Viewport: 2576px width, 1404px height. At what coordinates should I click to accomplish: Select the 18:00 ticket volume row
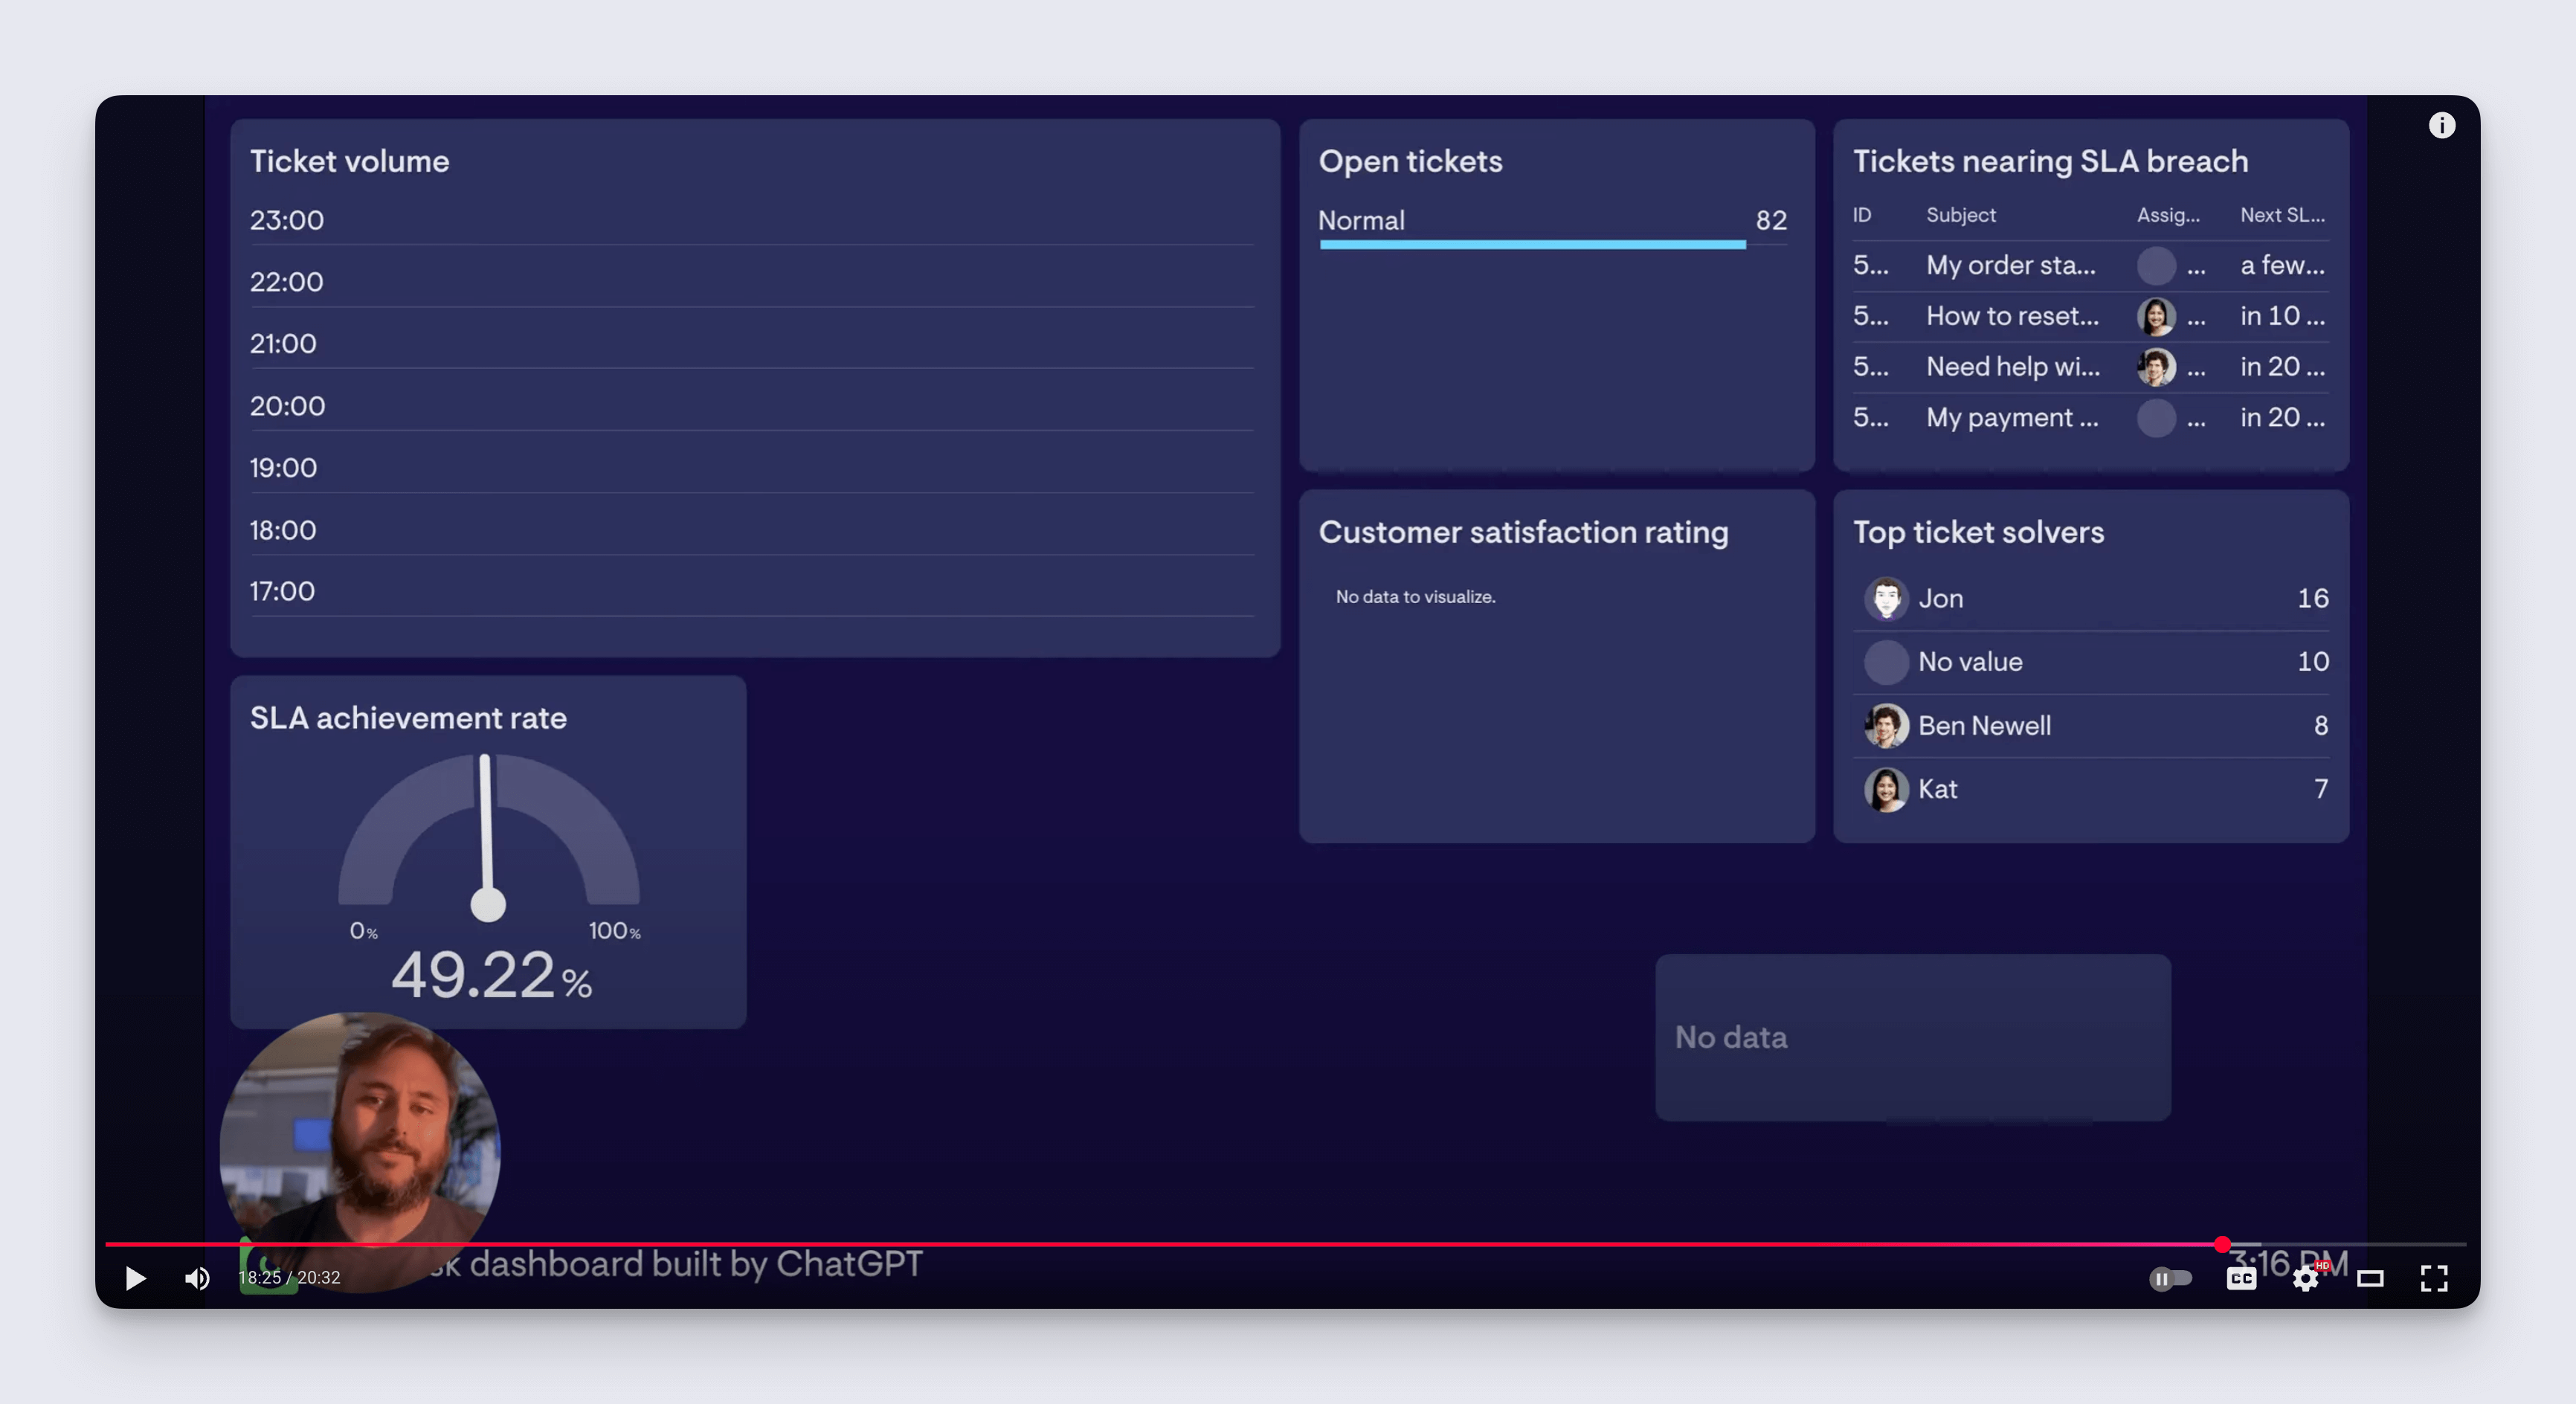click(751, 530)
